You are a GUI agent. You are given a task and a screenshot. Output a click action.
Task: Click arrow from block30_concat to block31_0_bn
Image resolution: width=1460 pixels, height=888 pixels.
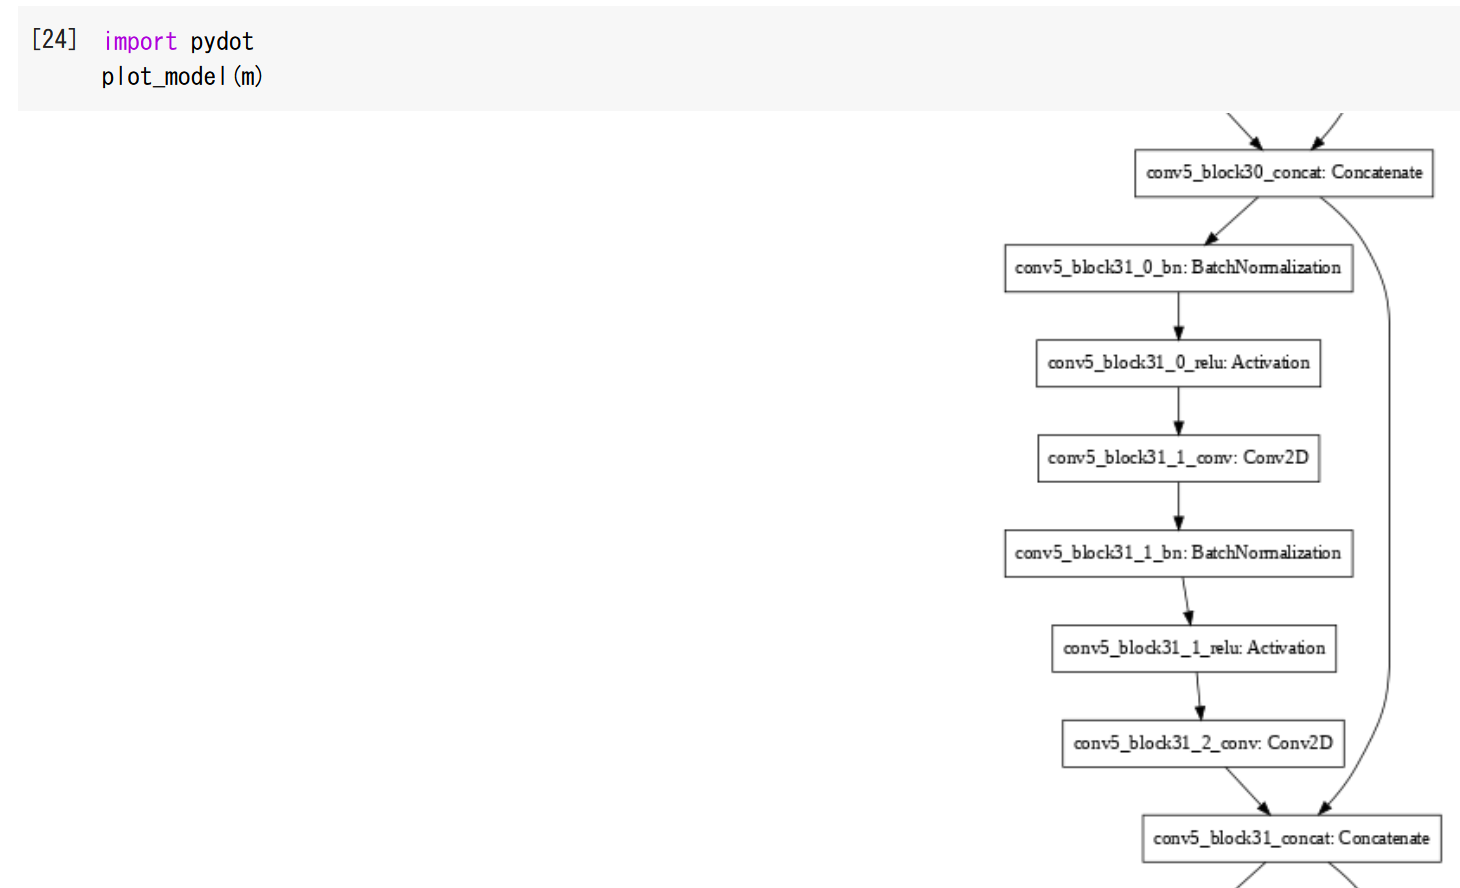[x=1231, y=221]
